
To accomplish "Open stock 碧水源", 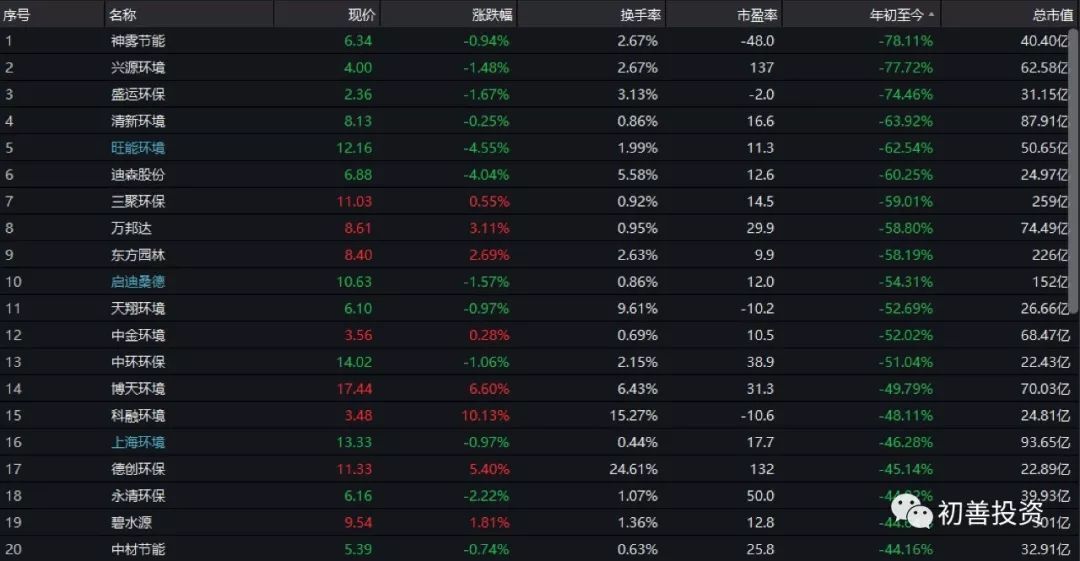I will click(131, 523).
